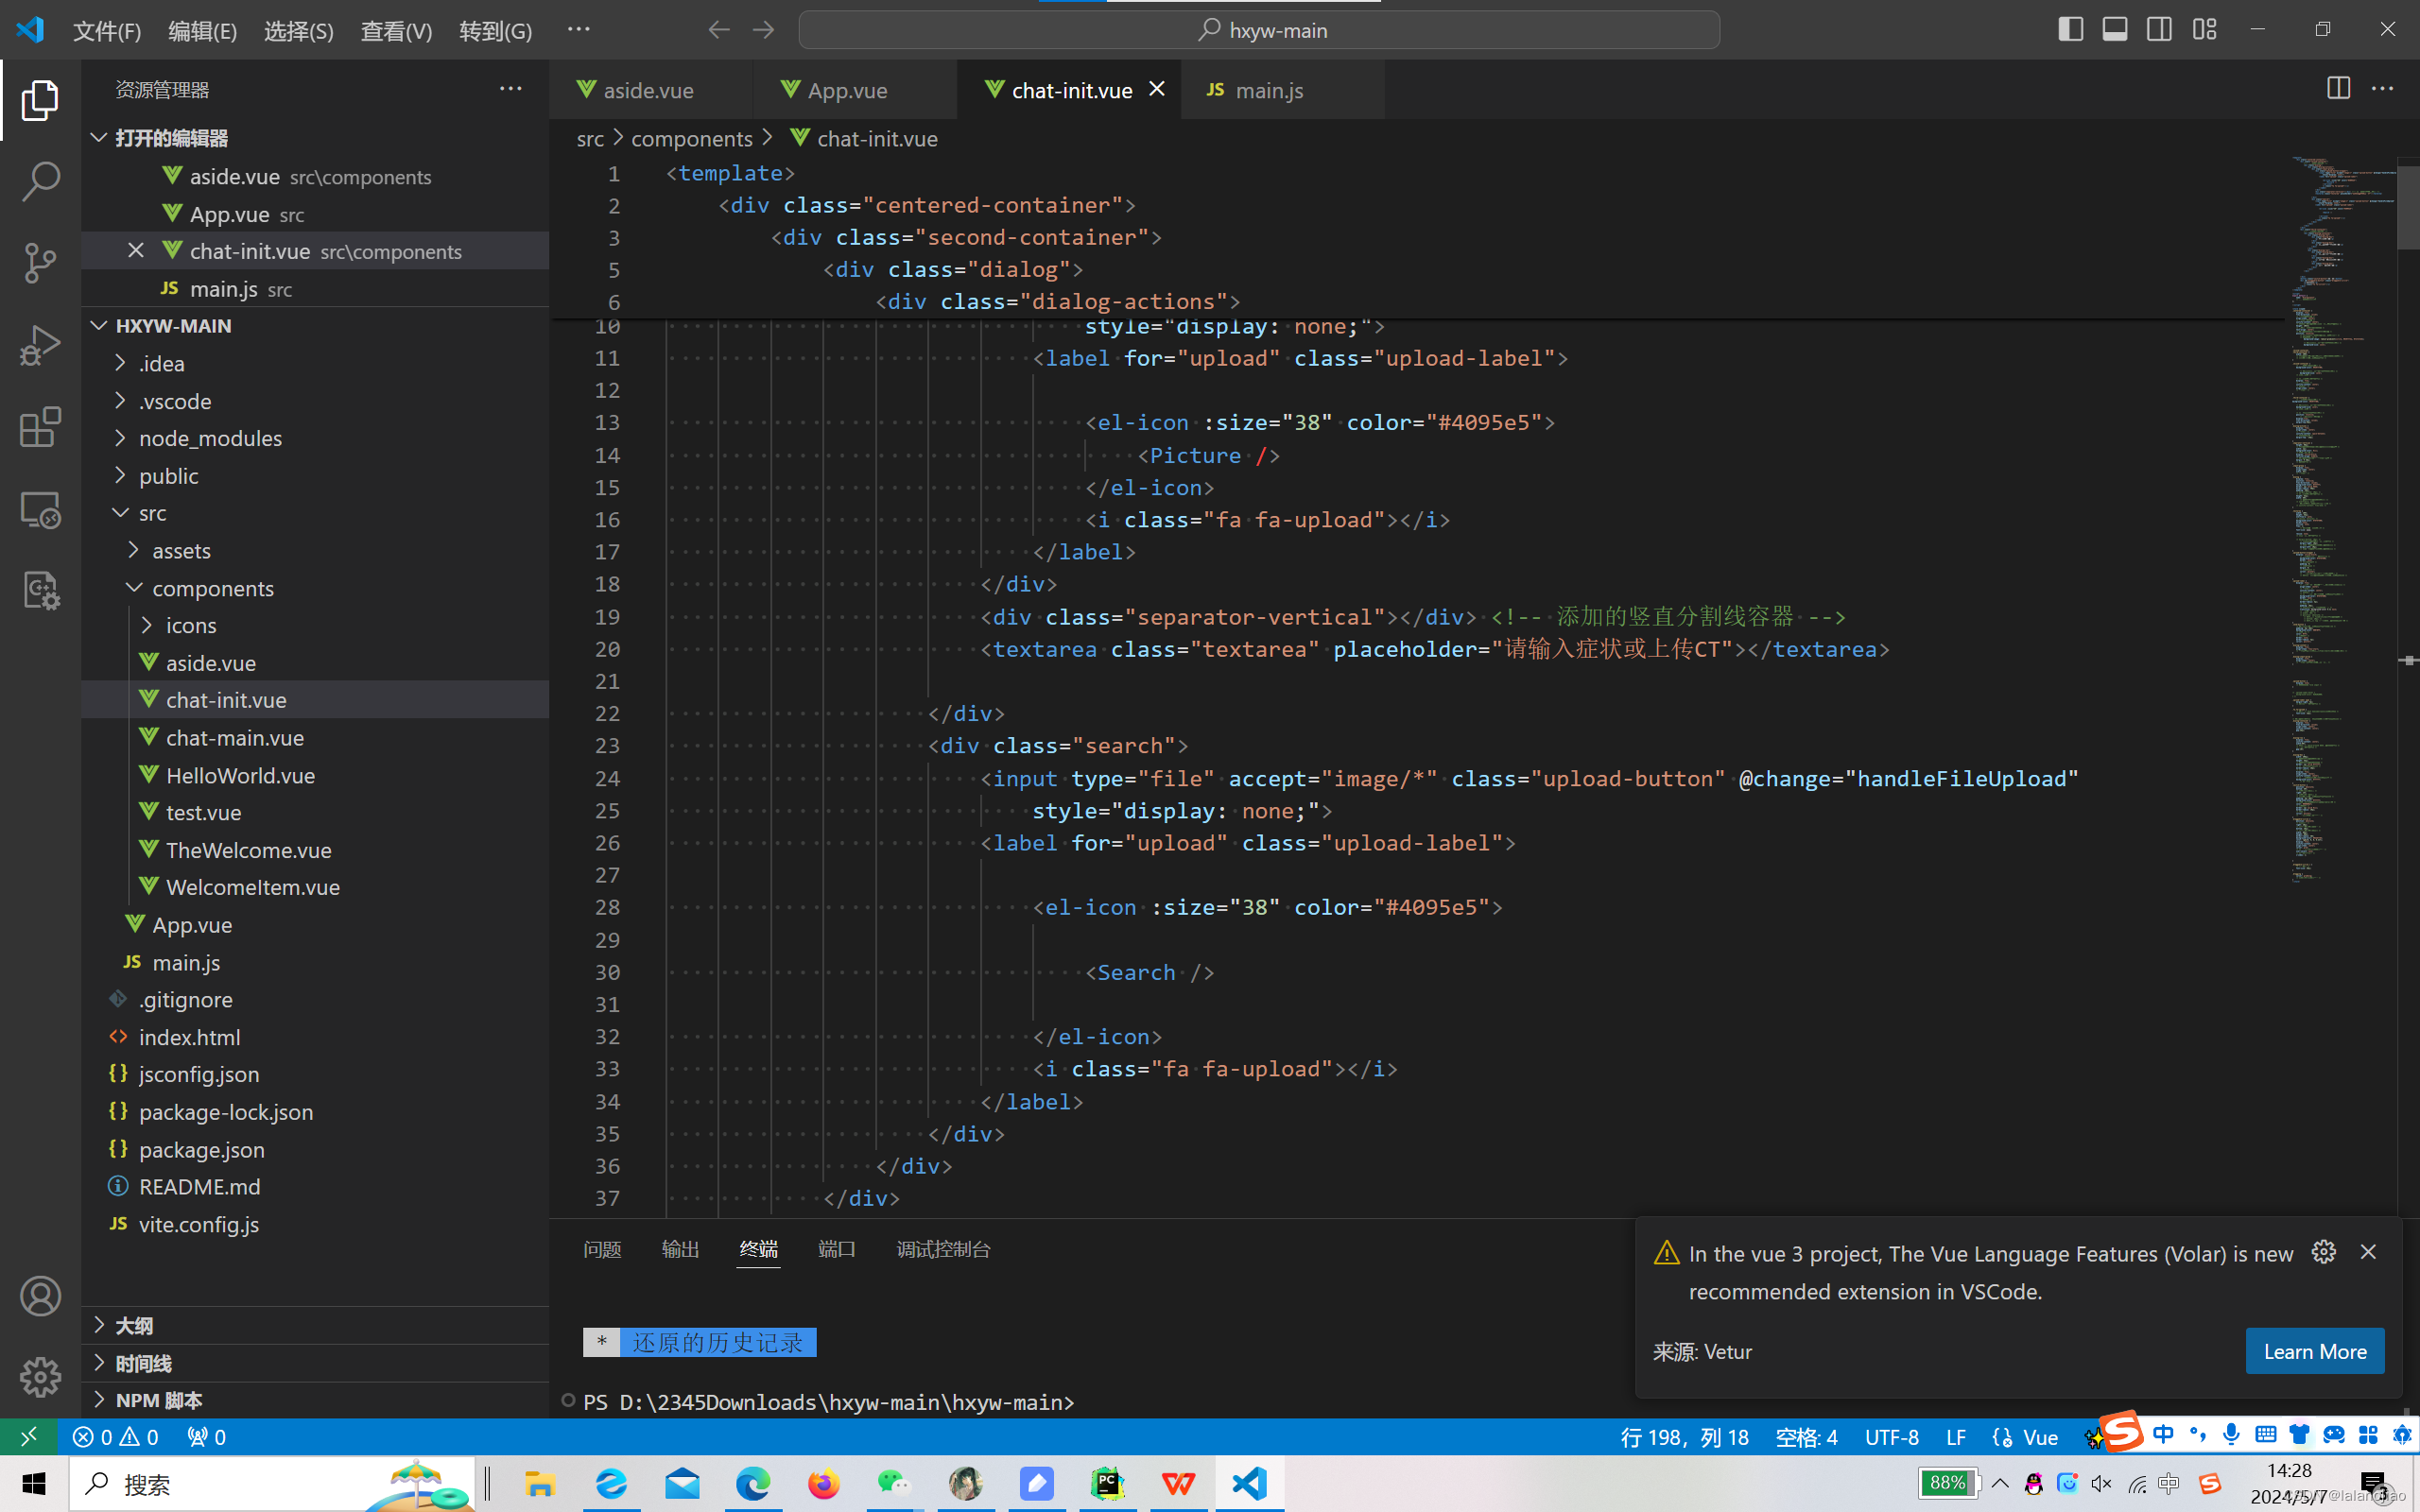This screenshot has width=2420, height=1512.
Task: Switch to the main.js editor tab
Action: click(x=1283, y=90)
